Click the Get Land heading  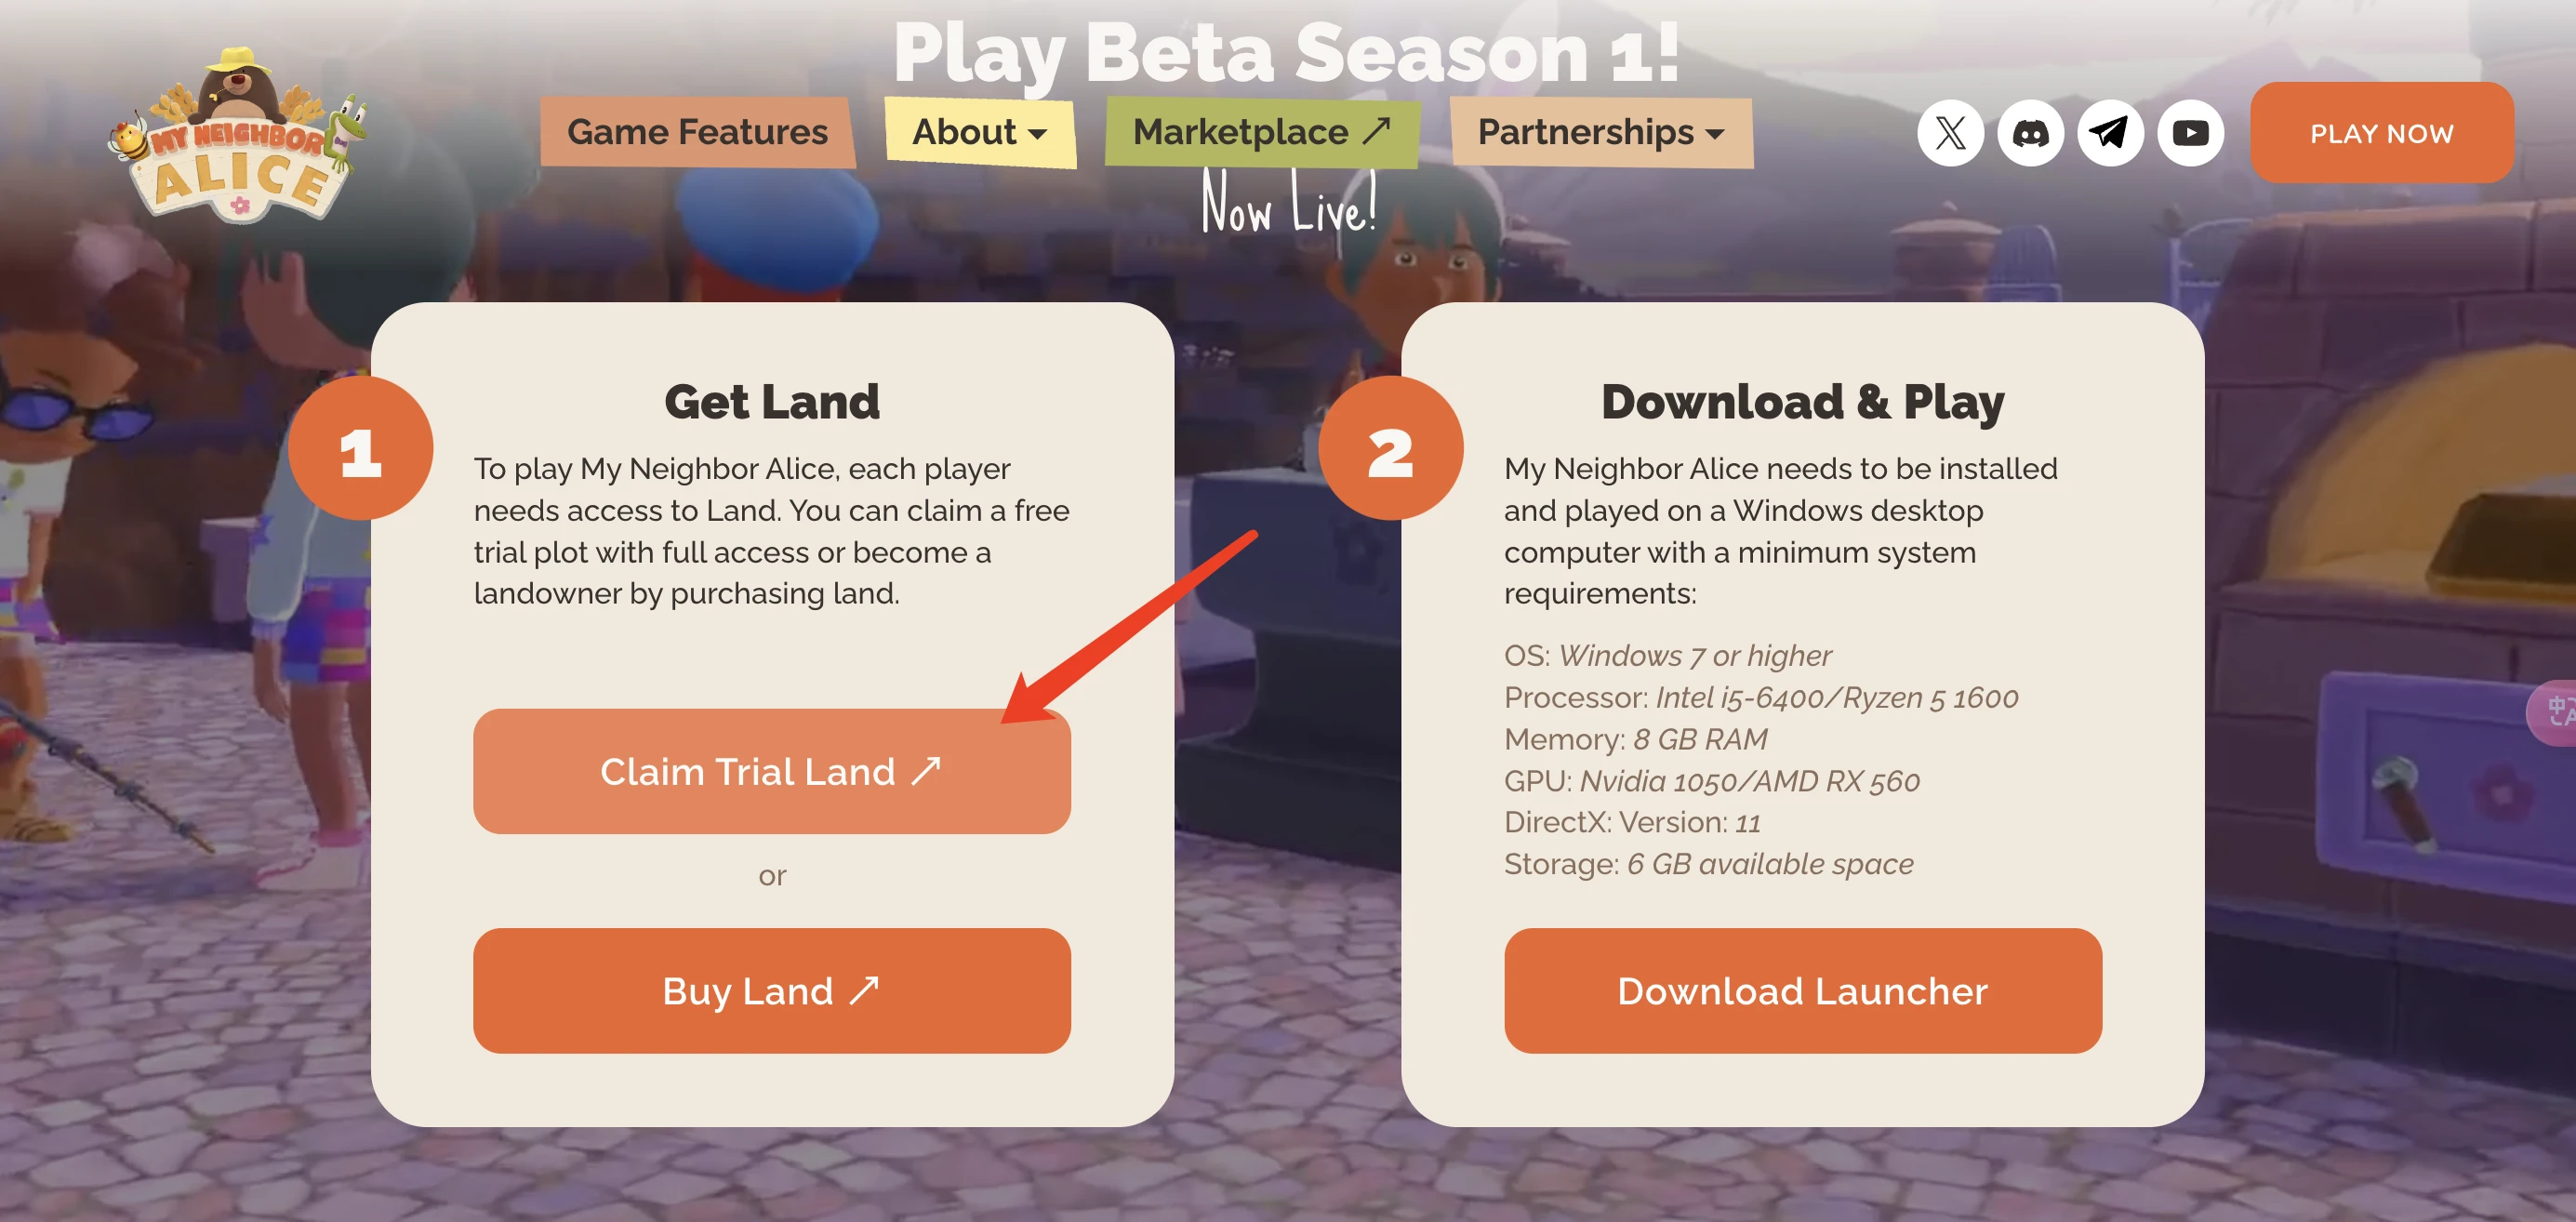point(772,401)
